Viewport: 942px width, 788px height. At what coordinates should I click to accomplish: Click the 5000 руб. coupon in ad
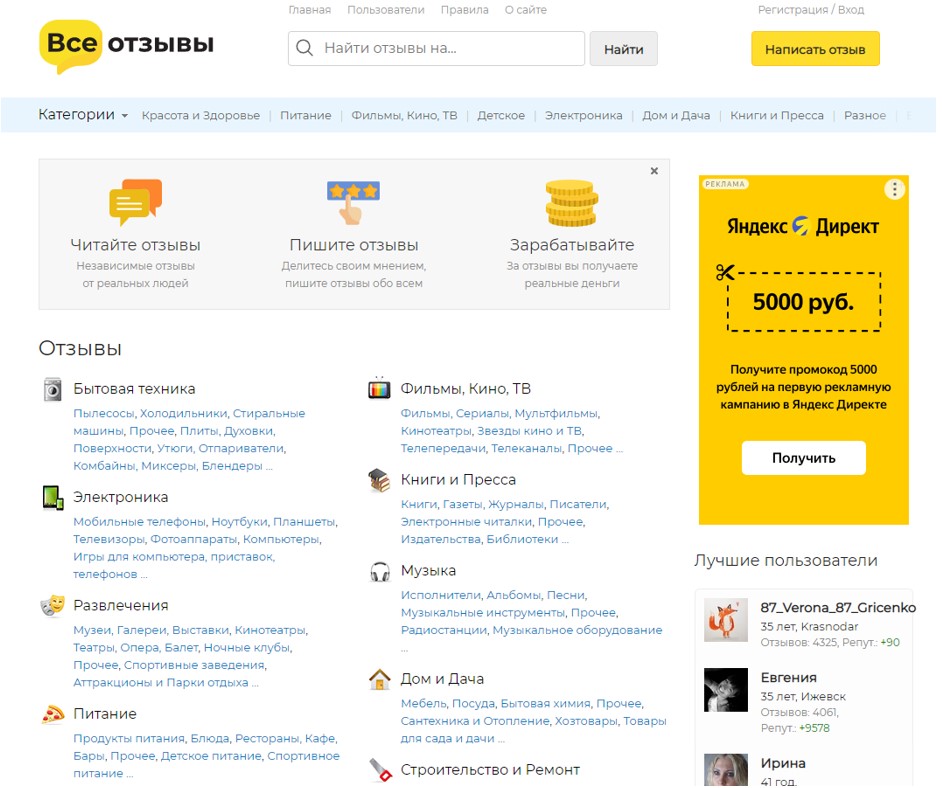click(x=804, y=302)
